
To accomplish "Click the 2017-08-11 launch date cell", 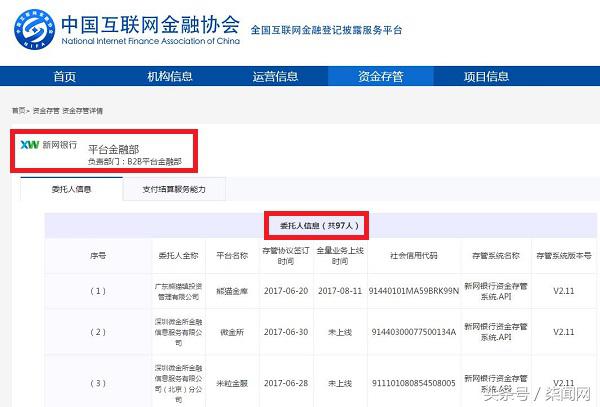I will [340, 291].
